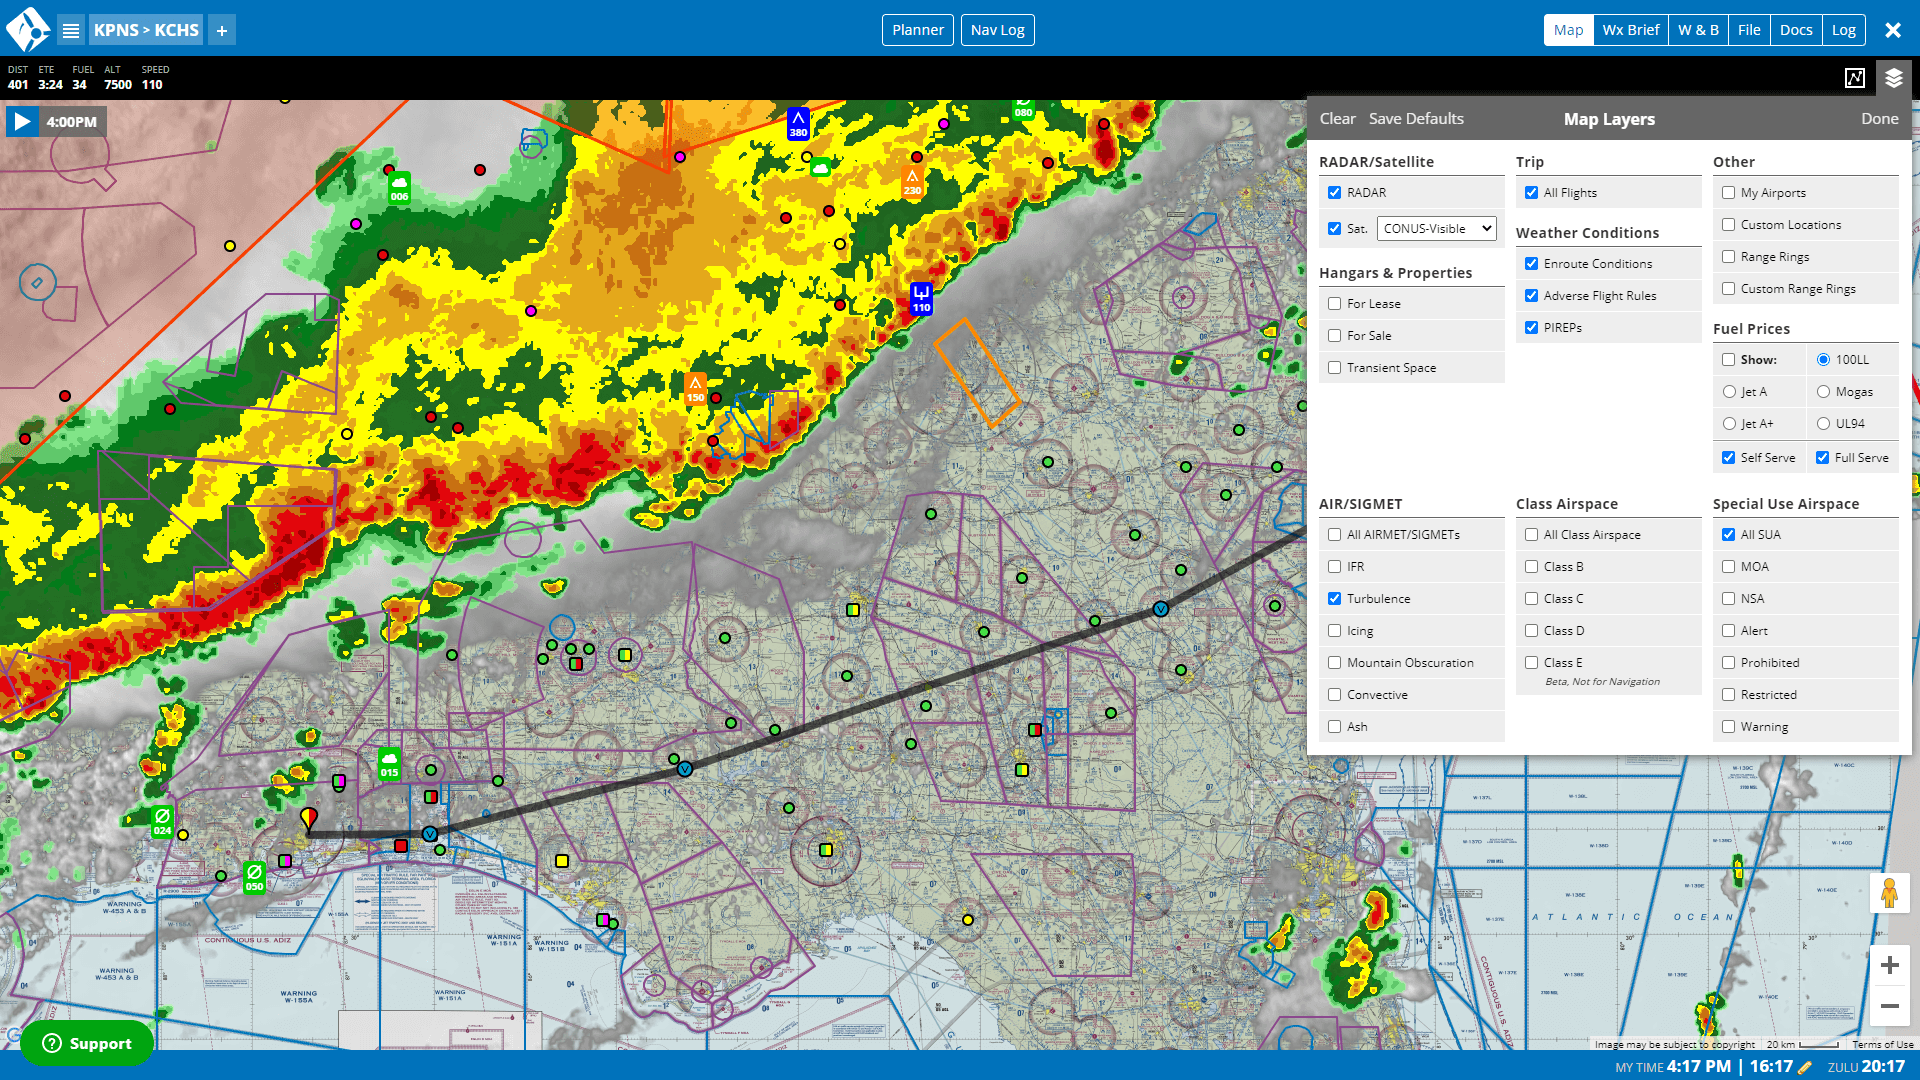Viewport: 1920px width, 1080px height.
Task: Click Save Defaults button in Map Layers
Action: [x=1416, y=117]
